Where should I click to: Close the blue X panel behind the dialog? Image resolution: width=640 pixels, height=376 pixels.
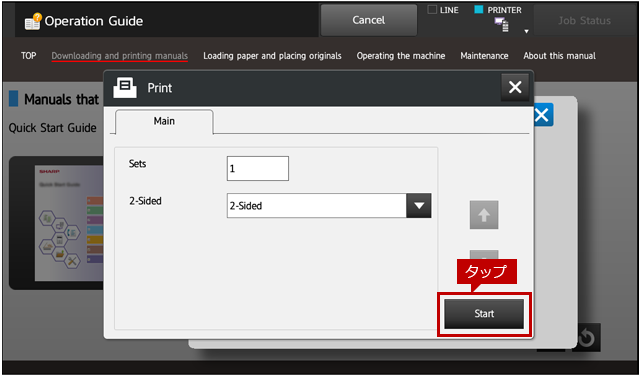543,115
